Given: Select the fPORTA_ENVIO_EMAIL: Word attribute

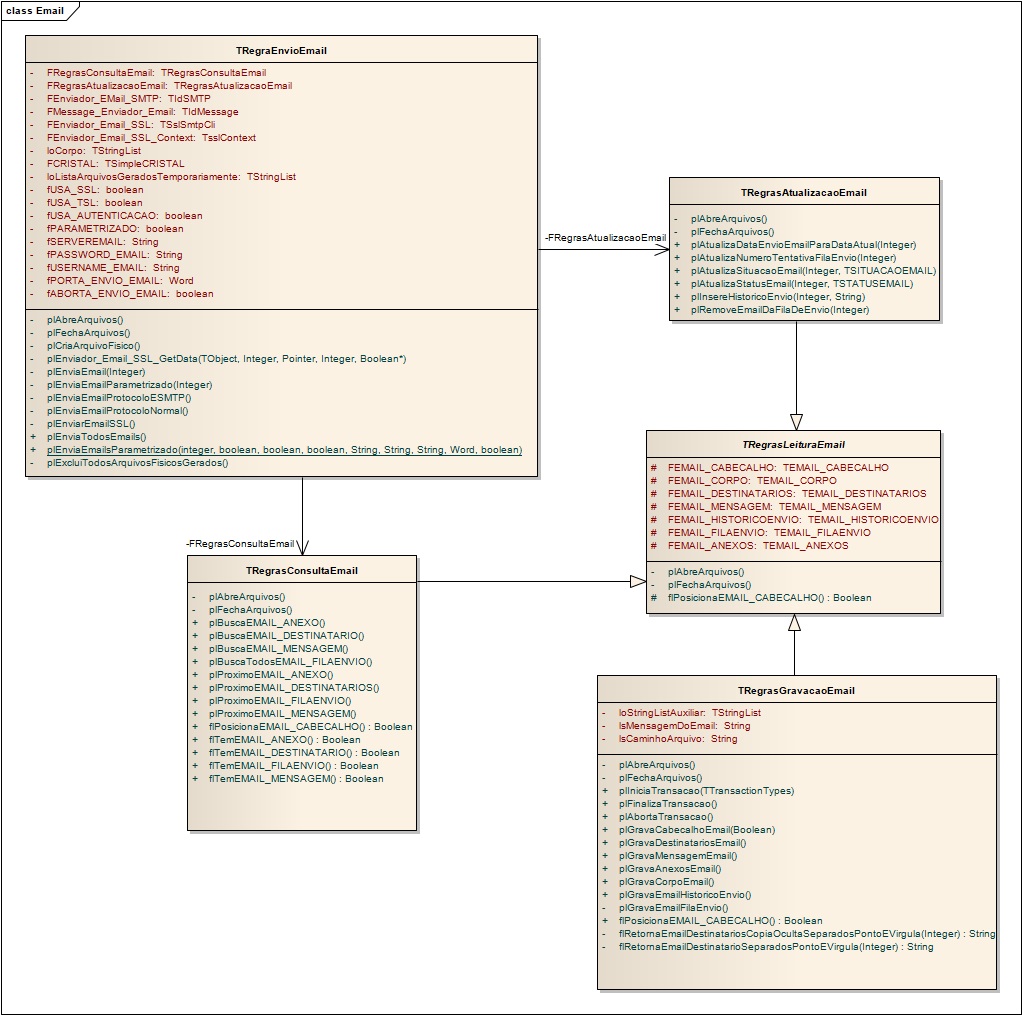Looking at the screenshot, I should [120, 281].
